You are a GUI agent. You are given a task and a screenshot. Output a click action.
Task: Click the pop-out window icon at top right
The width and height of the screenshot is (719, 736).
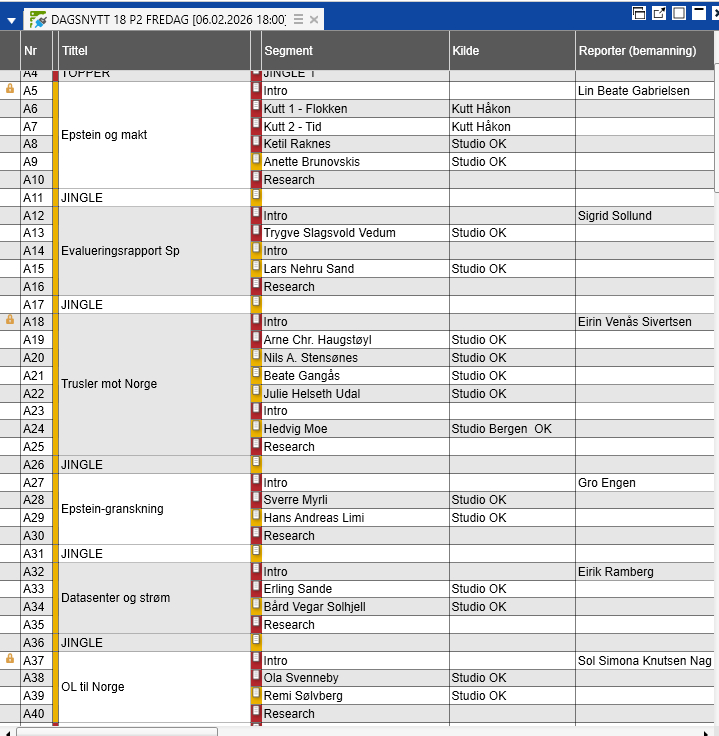coord(659,13)
